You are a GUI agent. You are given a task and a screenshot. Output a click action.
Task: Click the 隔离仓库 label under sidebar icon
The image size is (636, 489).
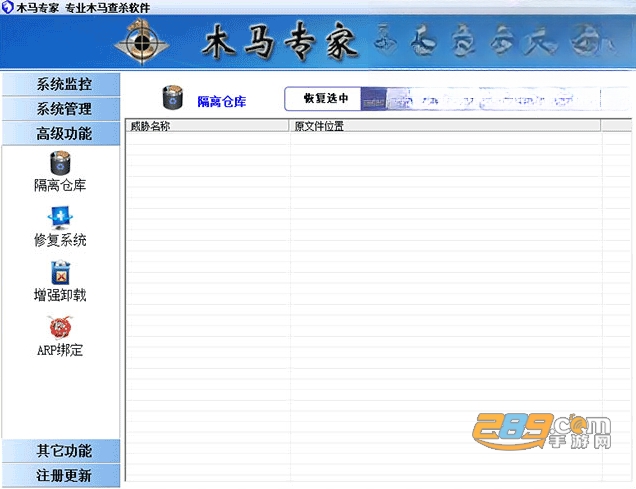[60, 186]
